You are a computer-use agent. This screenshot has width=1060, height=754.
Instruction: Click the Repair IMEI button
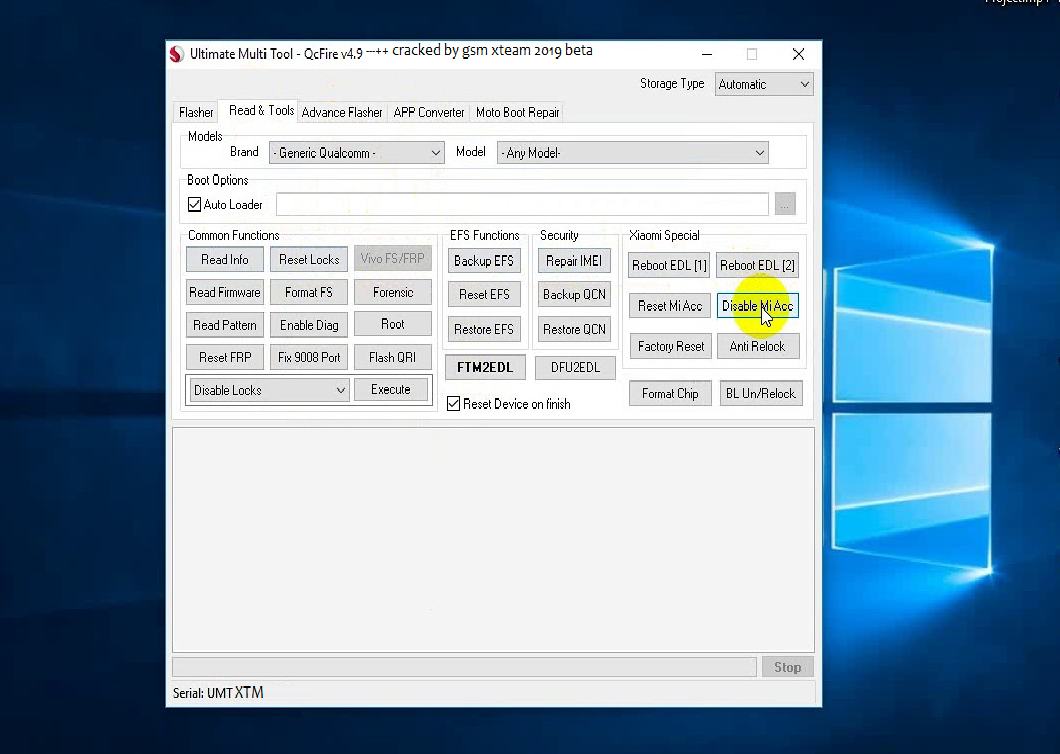tap(574, 261)
